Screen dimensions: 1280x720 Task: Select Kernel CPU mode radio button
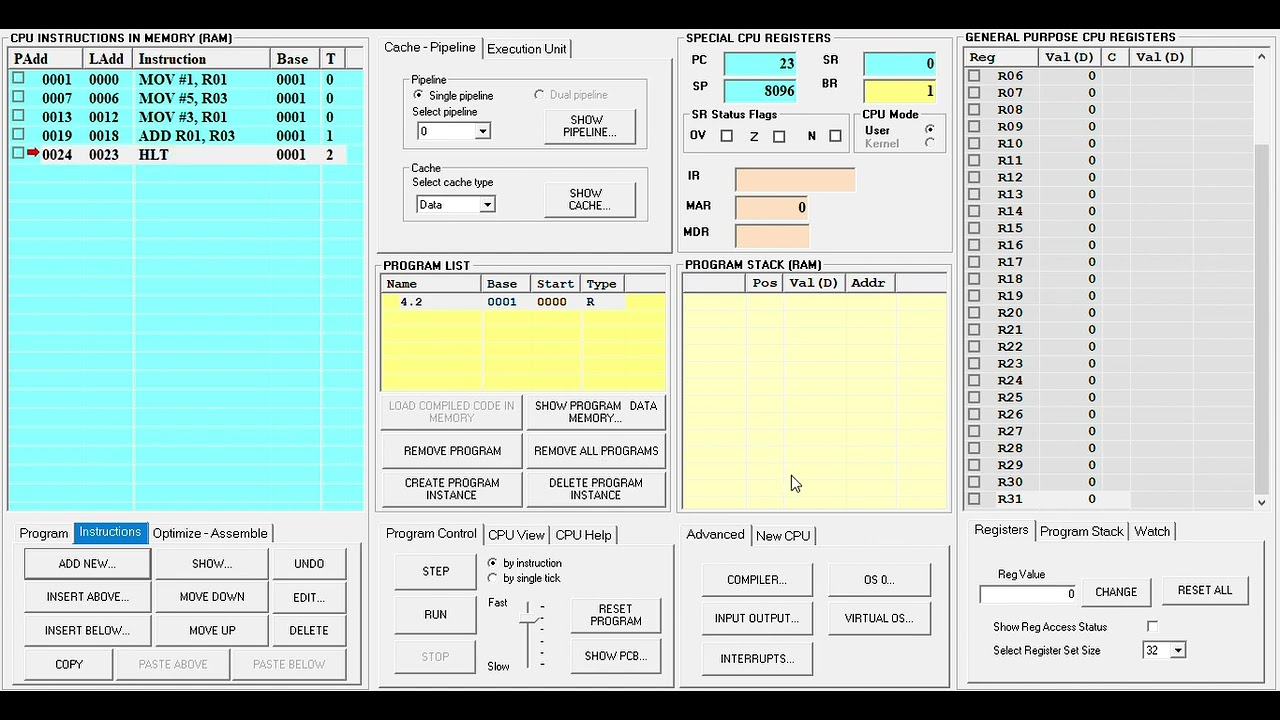pyautogui.click(x=930, y=143)
